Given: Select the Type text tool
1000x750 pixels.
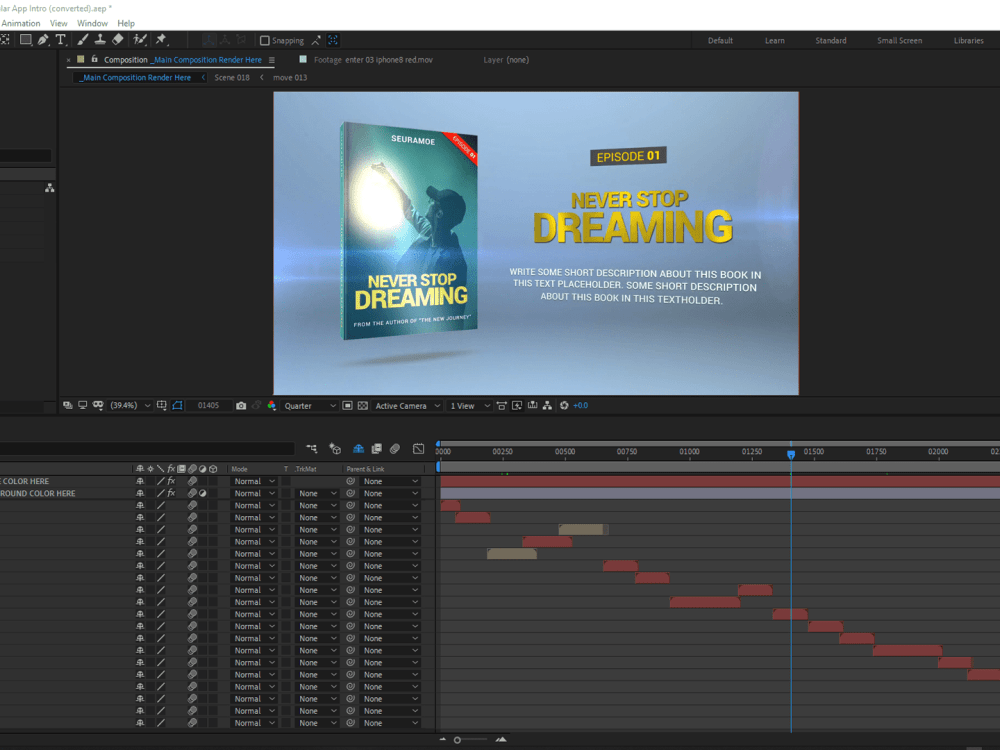Looking at the screenshot, I should [61, 40].
